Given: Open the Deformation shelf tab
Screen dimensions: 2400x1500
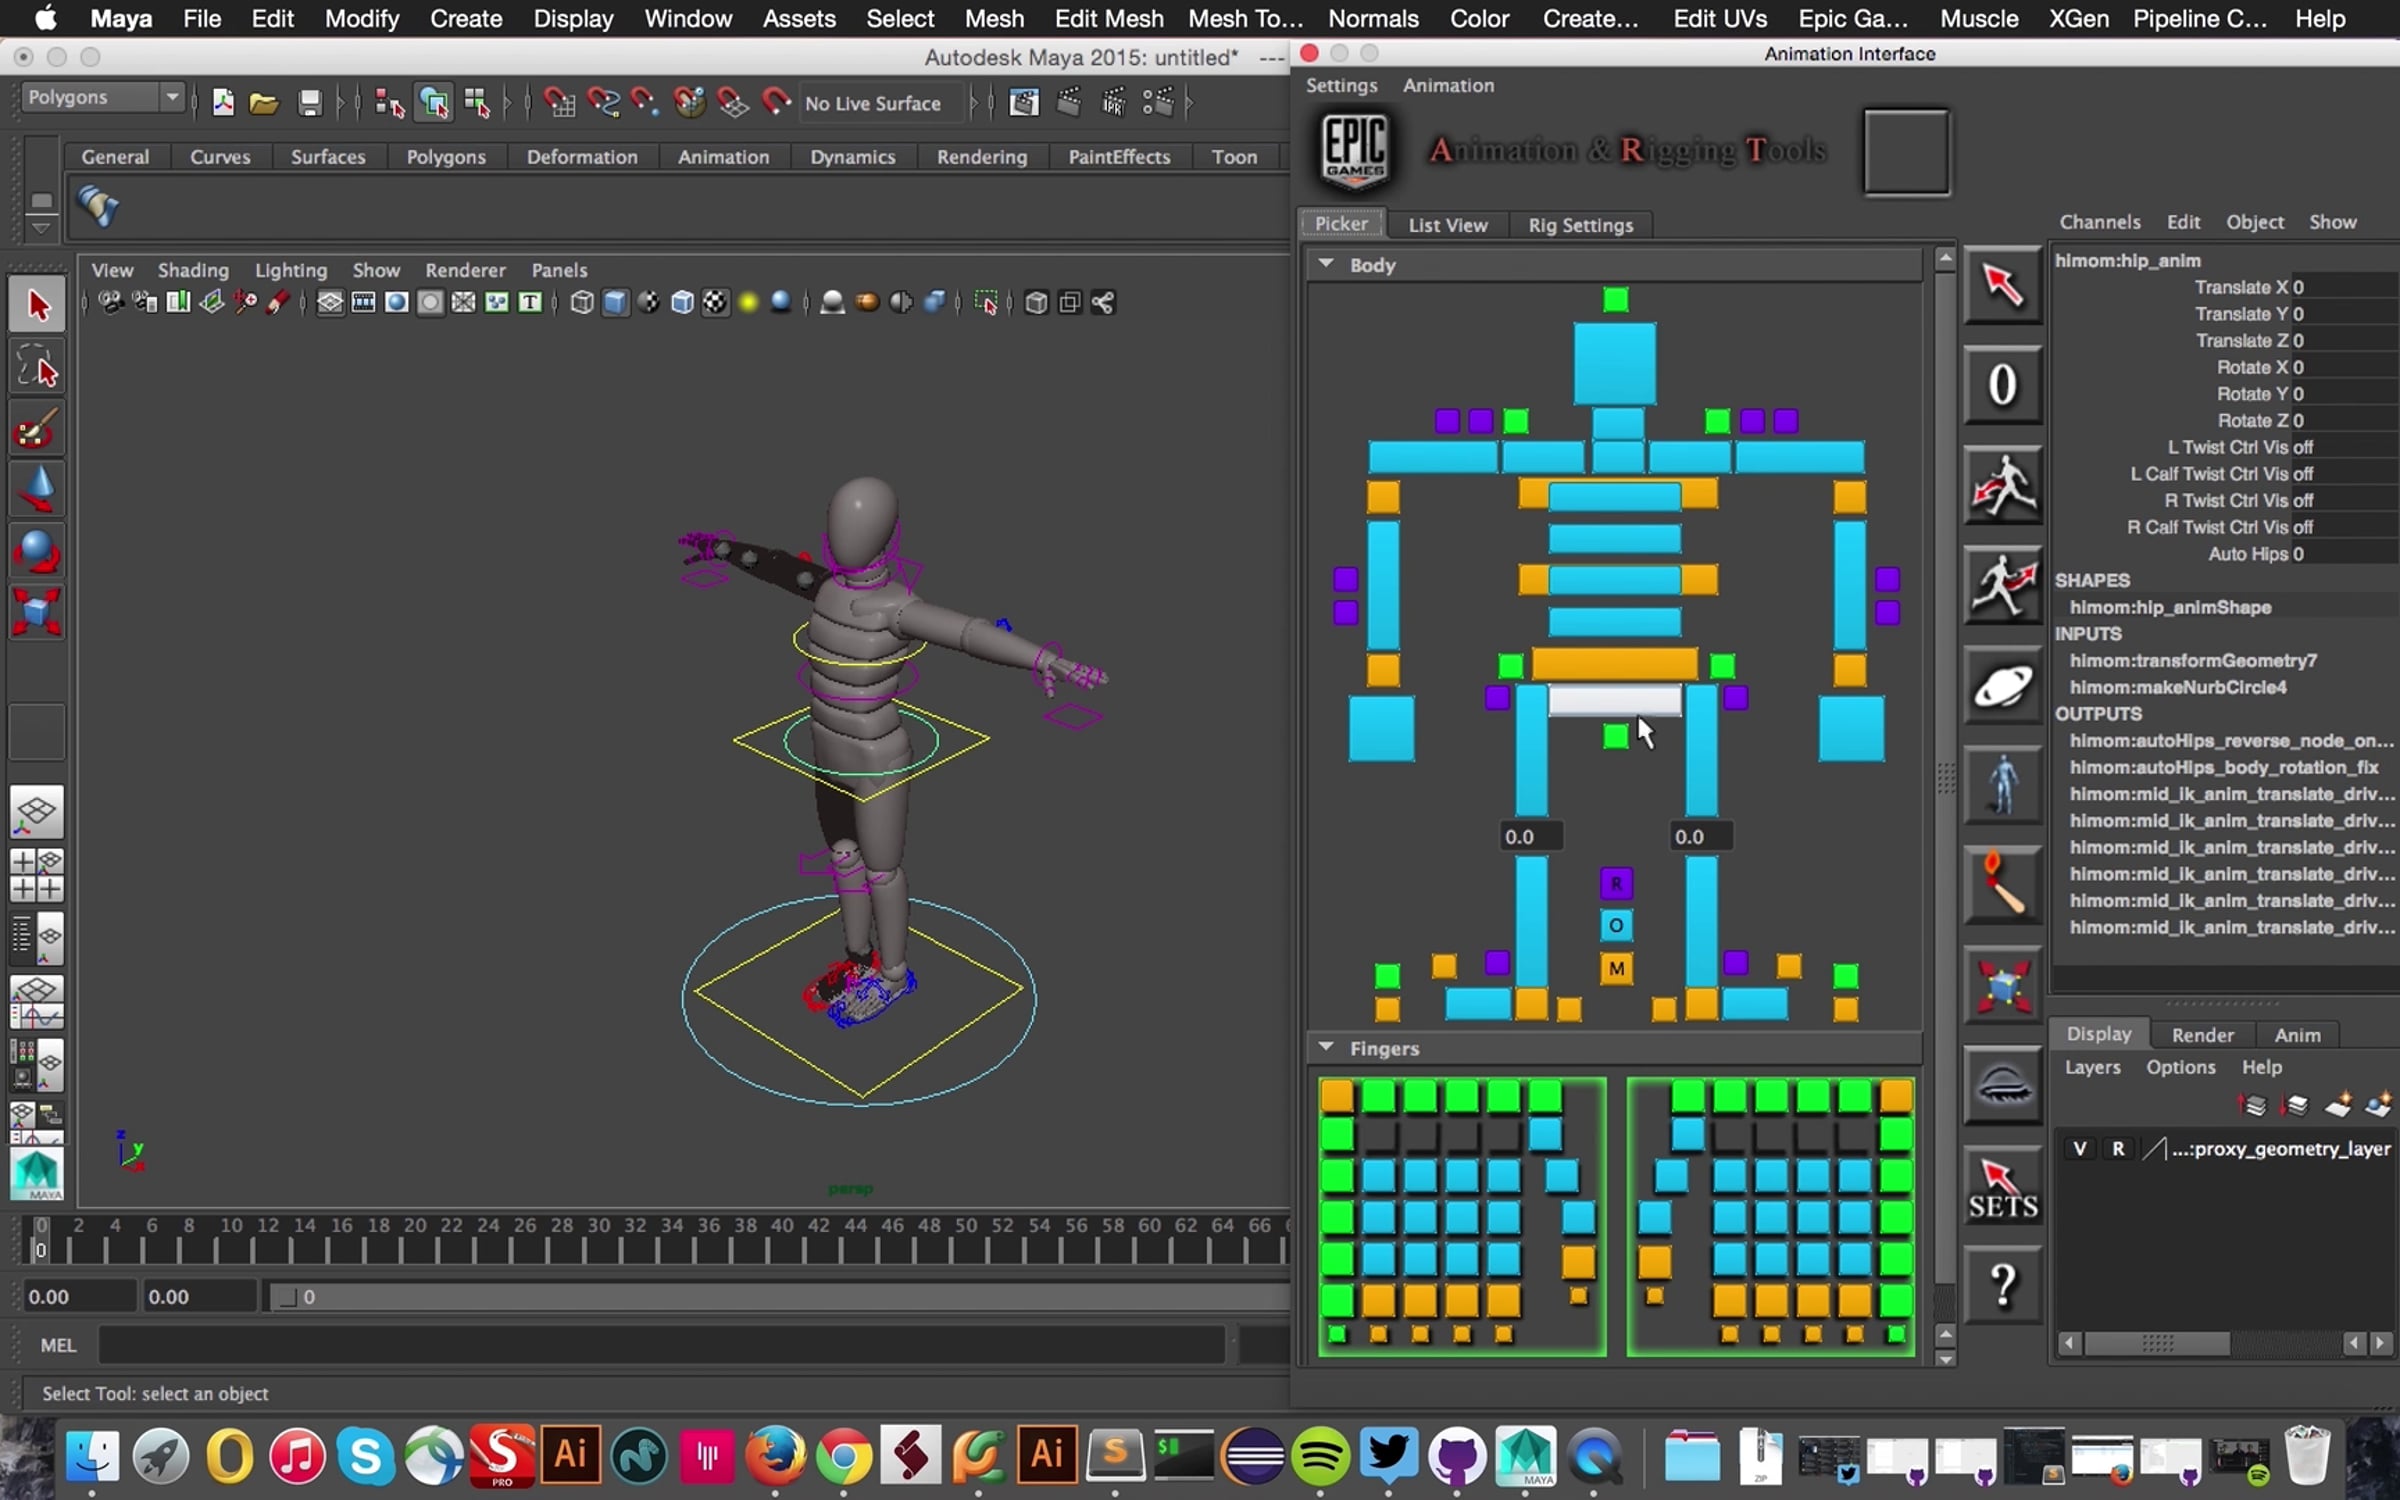Looking at the screenshot, I should [x=582, y=157].
